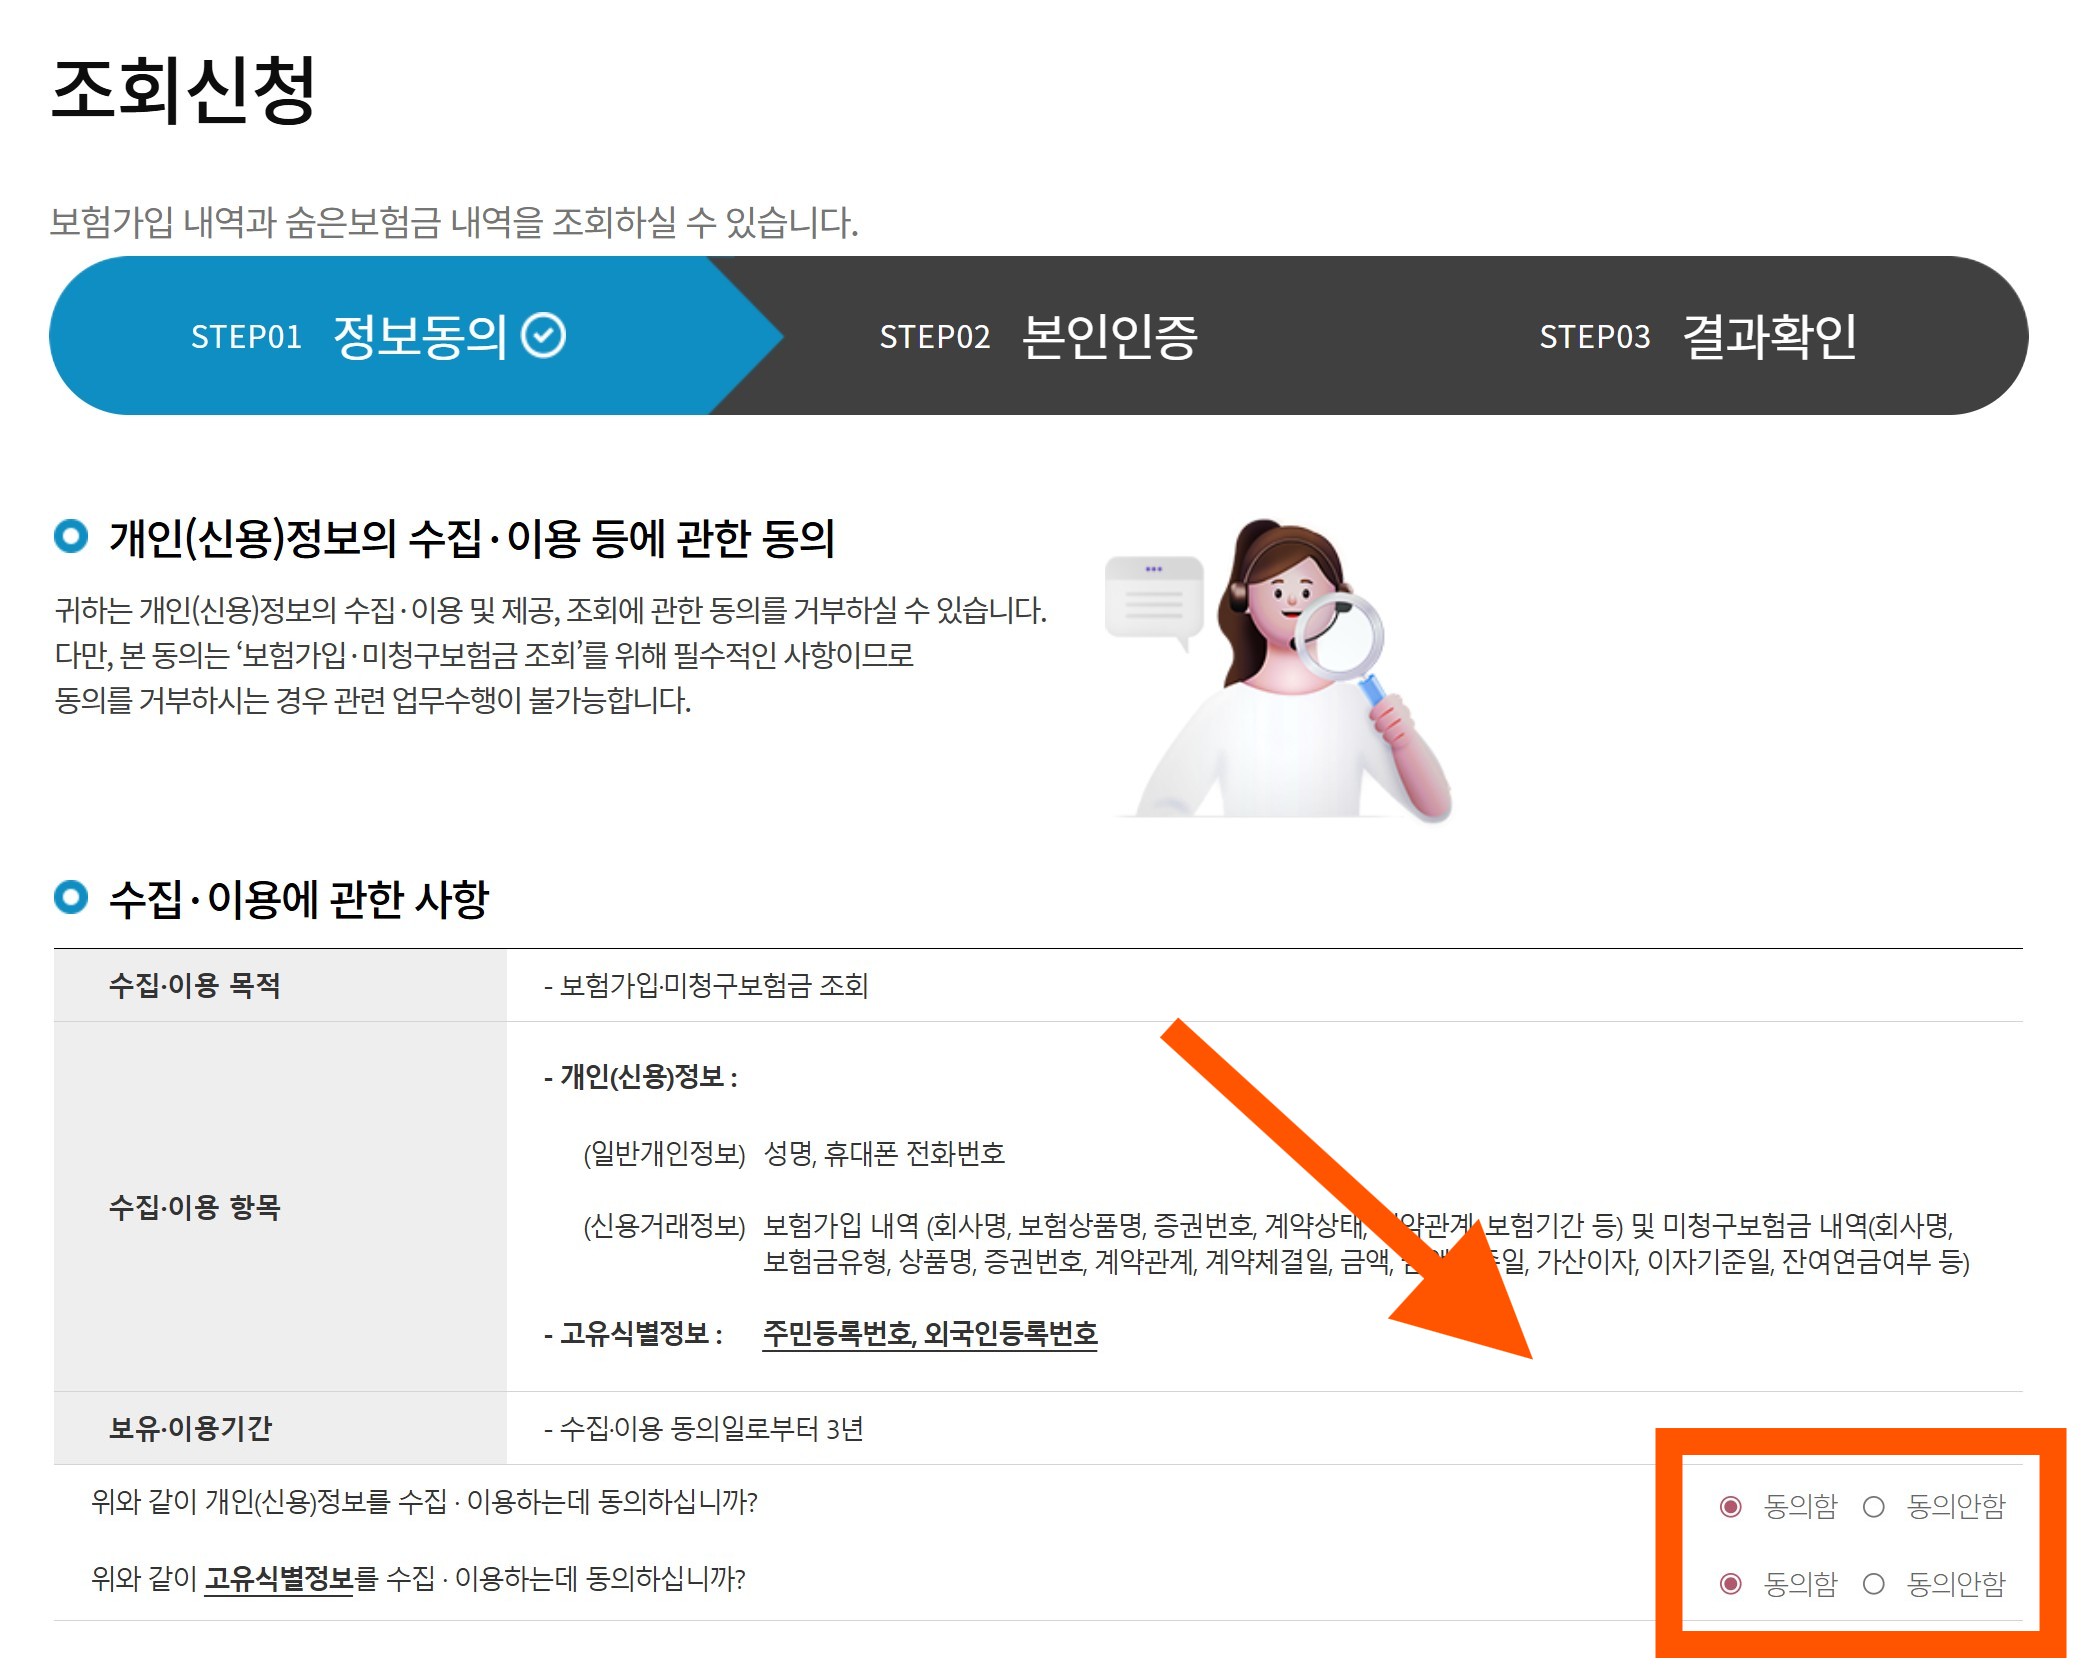Select 동의함 for personal credit info collection
Image resolution: width=2097 pixels, height=1680 pixels.
[1731, 1506]
